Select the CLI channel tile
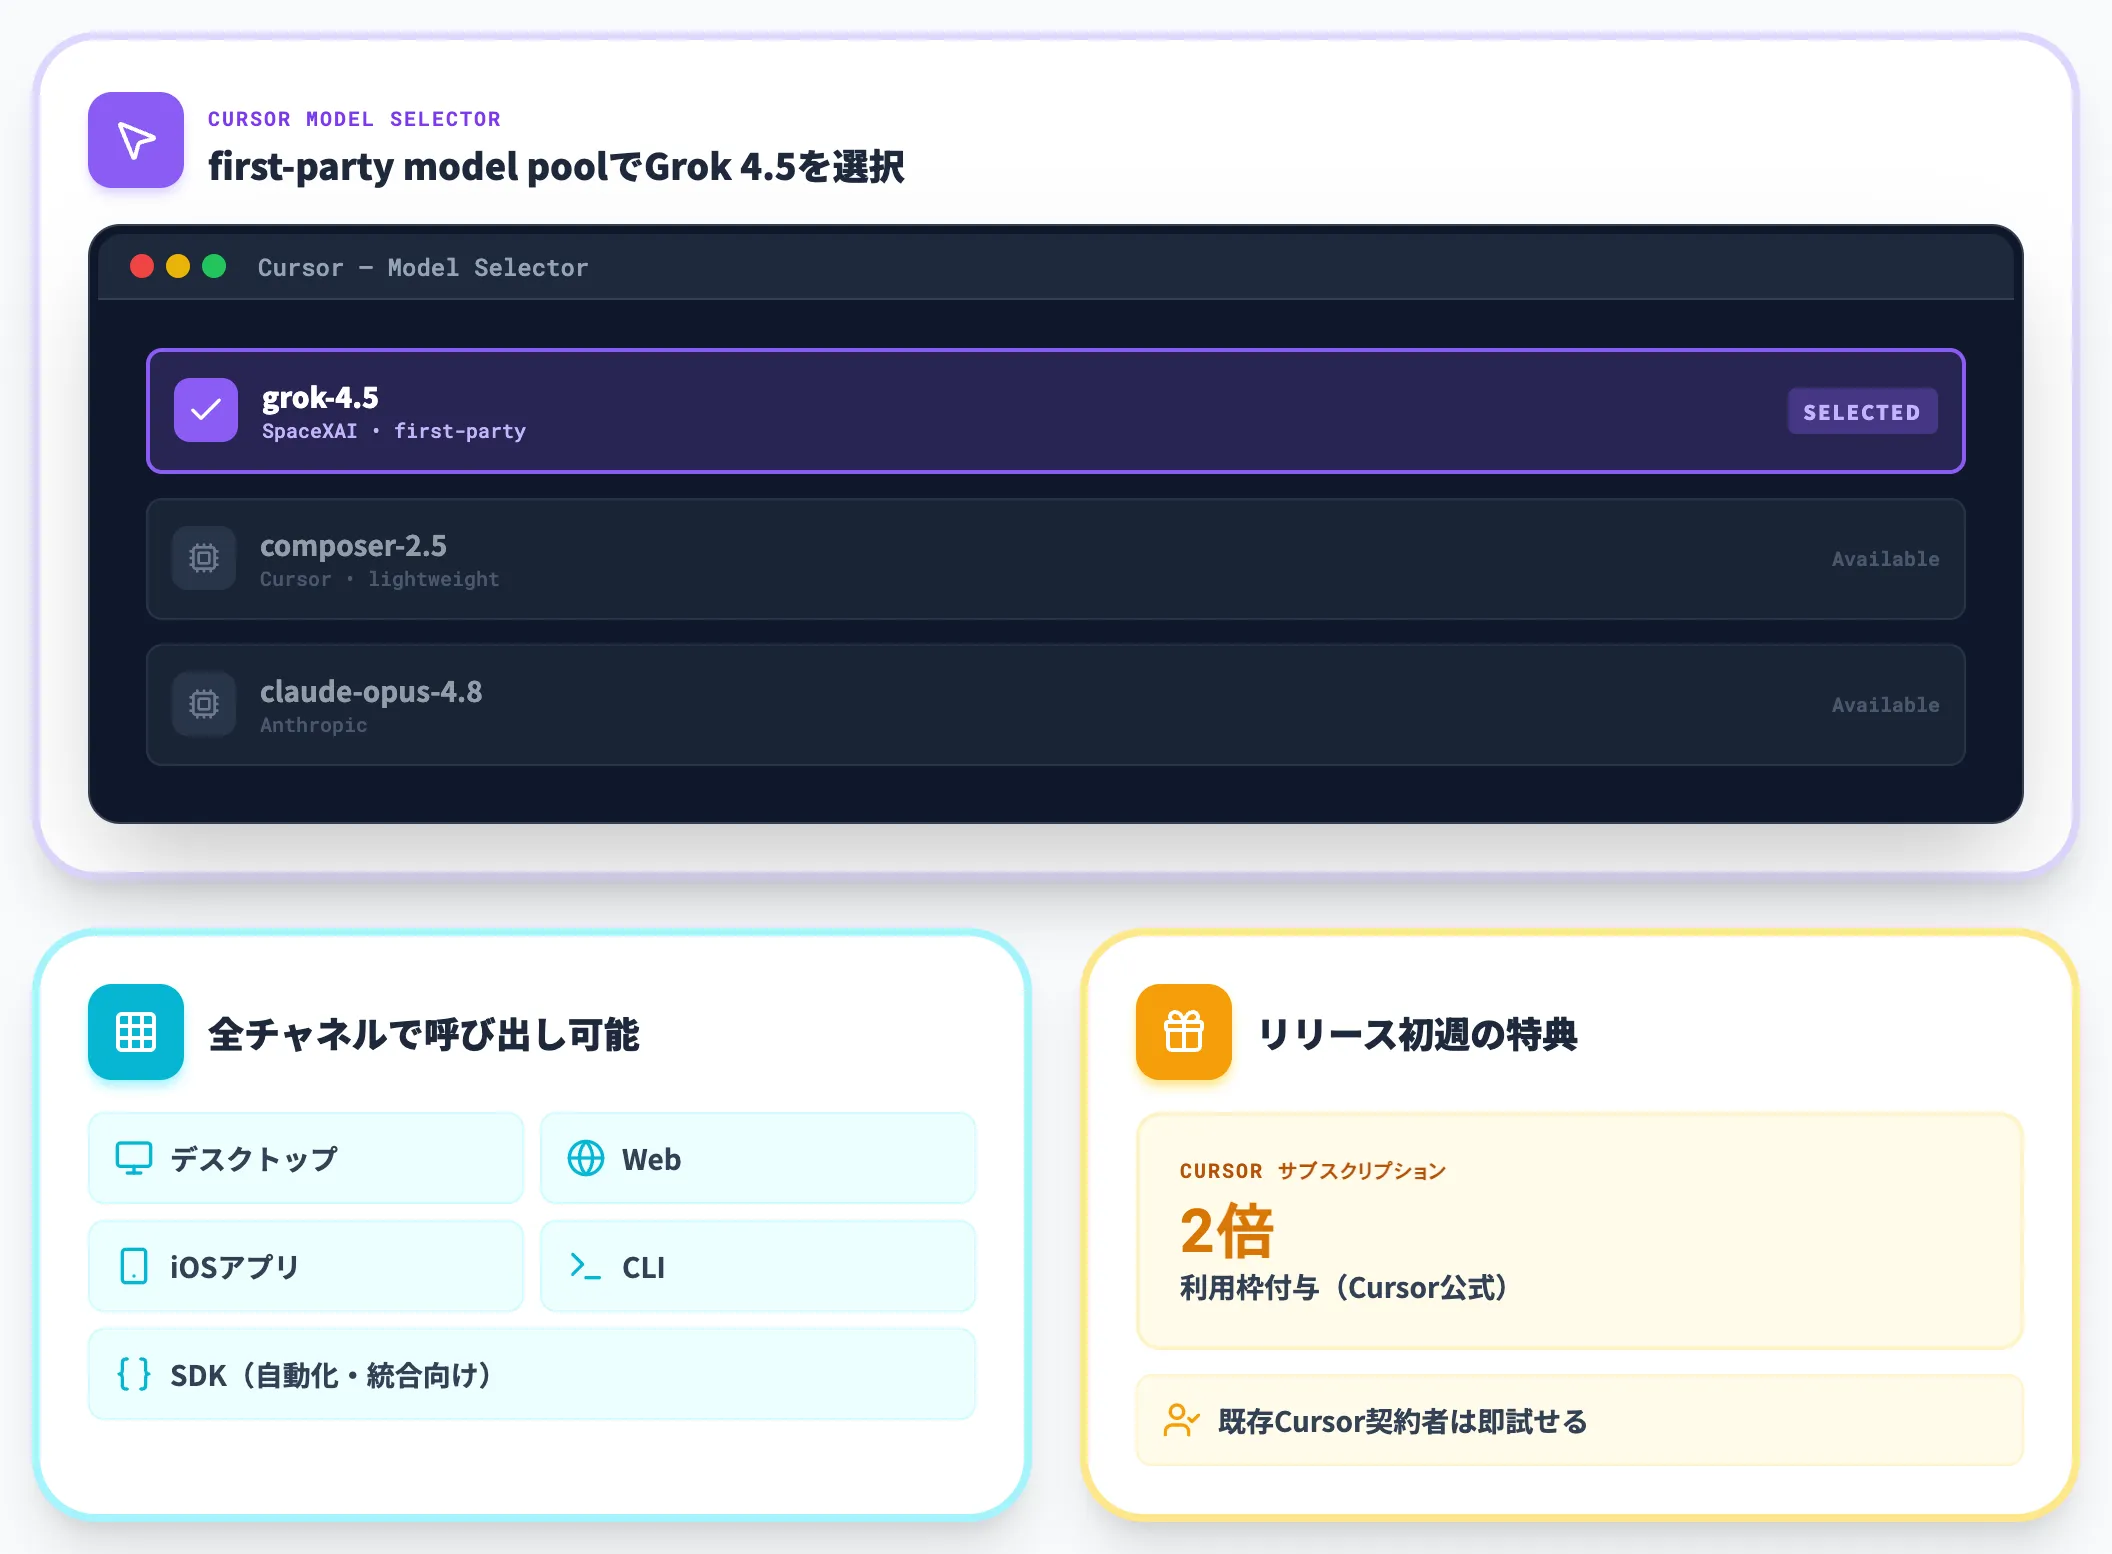 pyautogui.click(x=758, y=1266)
